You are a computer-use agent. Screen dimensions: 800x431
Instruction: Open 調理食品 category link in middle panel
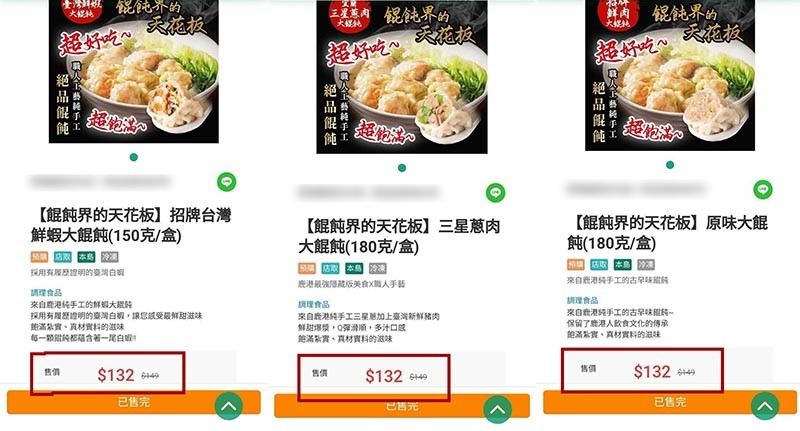pyautogui.click(x=314, y=305)
